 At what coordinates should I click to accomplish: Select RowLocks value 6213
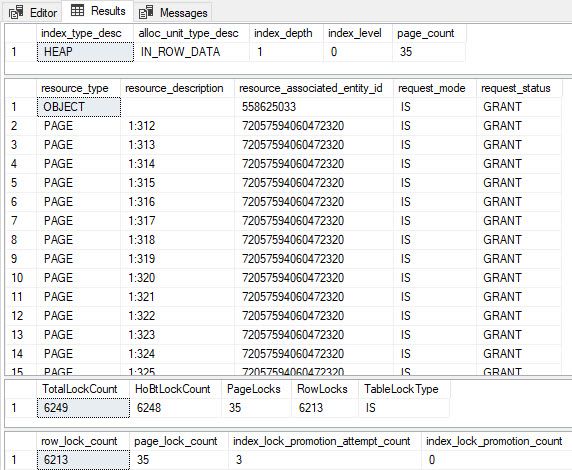[x=325, y=408]
